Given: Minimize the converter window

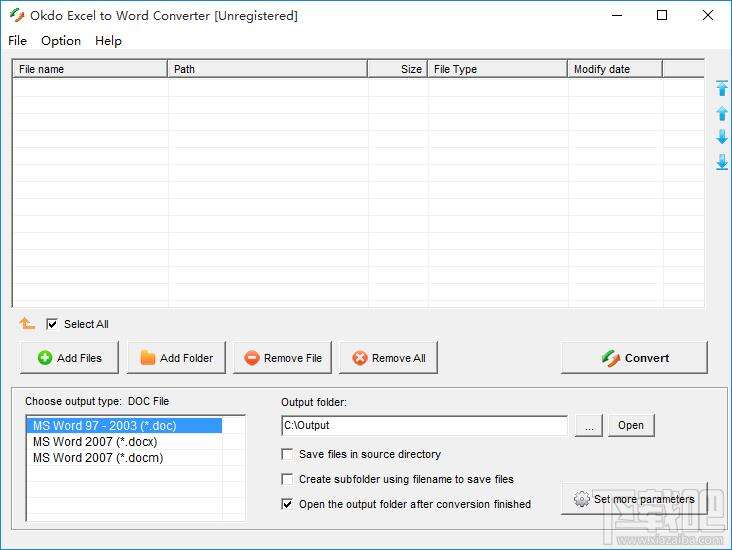Looking at the screenshot, I should [617, 15].
